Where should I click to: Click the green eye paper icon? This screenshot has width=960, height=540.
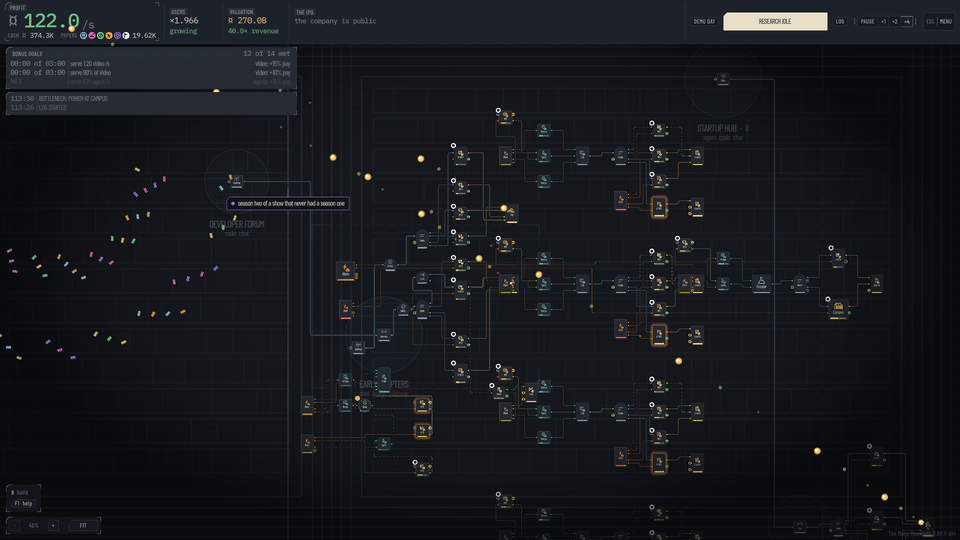click(100, 36)
